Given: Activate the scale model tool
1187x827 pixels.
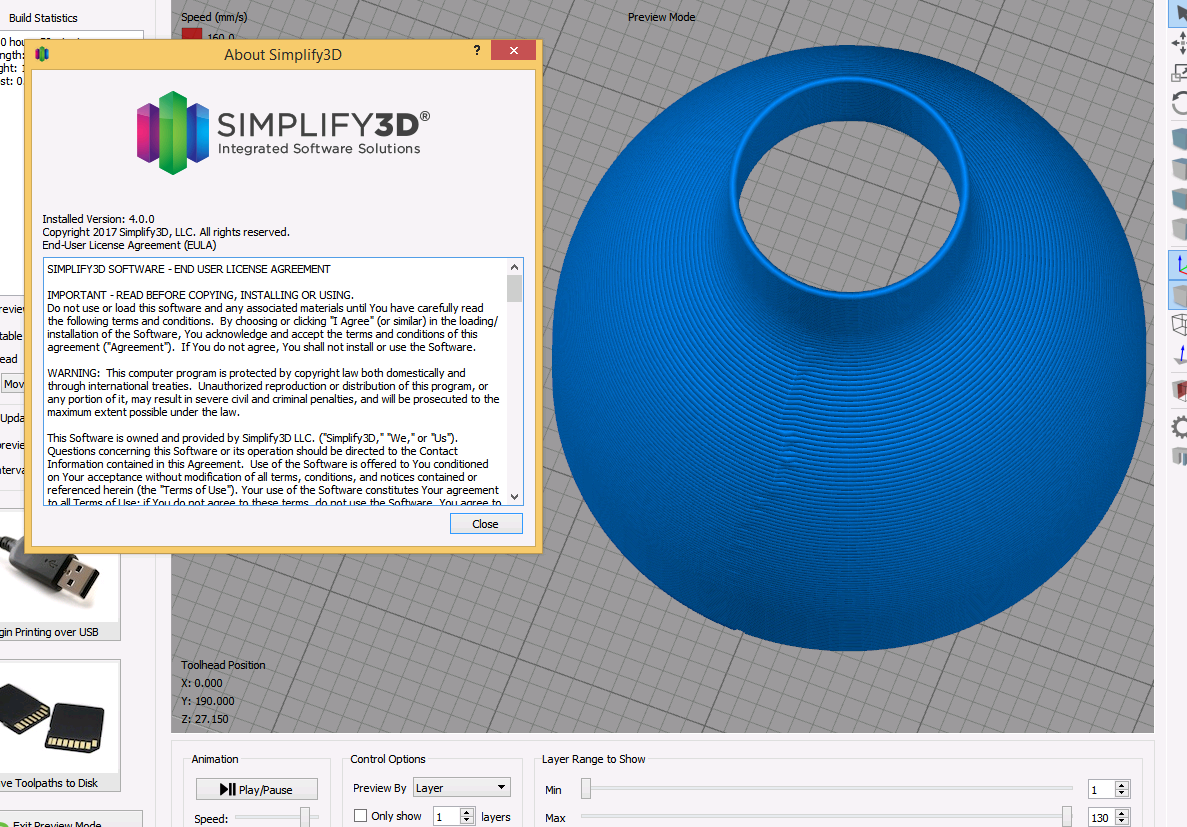Looking at the screenshot, I should pyautogui.click(x=1179, y=73).
